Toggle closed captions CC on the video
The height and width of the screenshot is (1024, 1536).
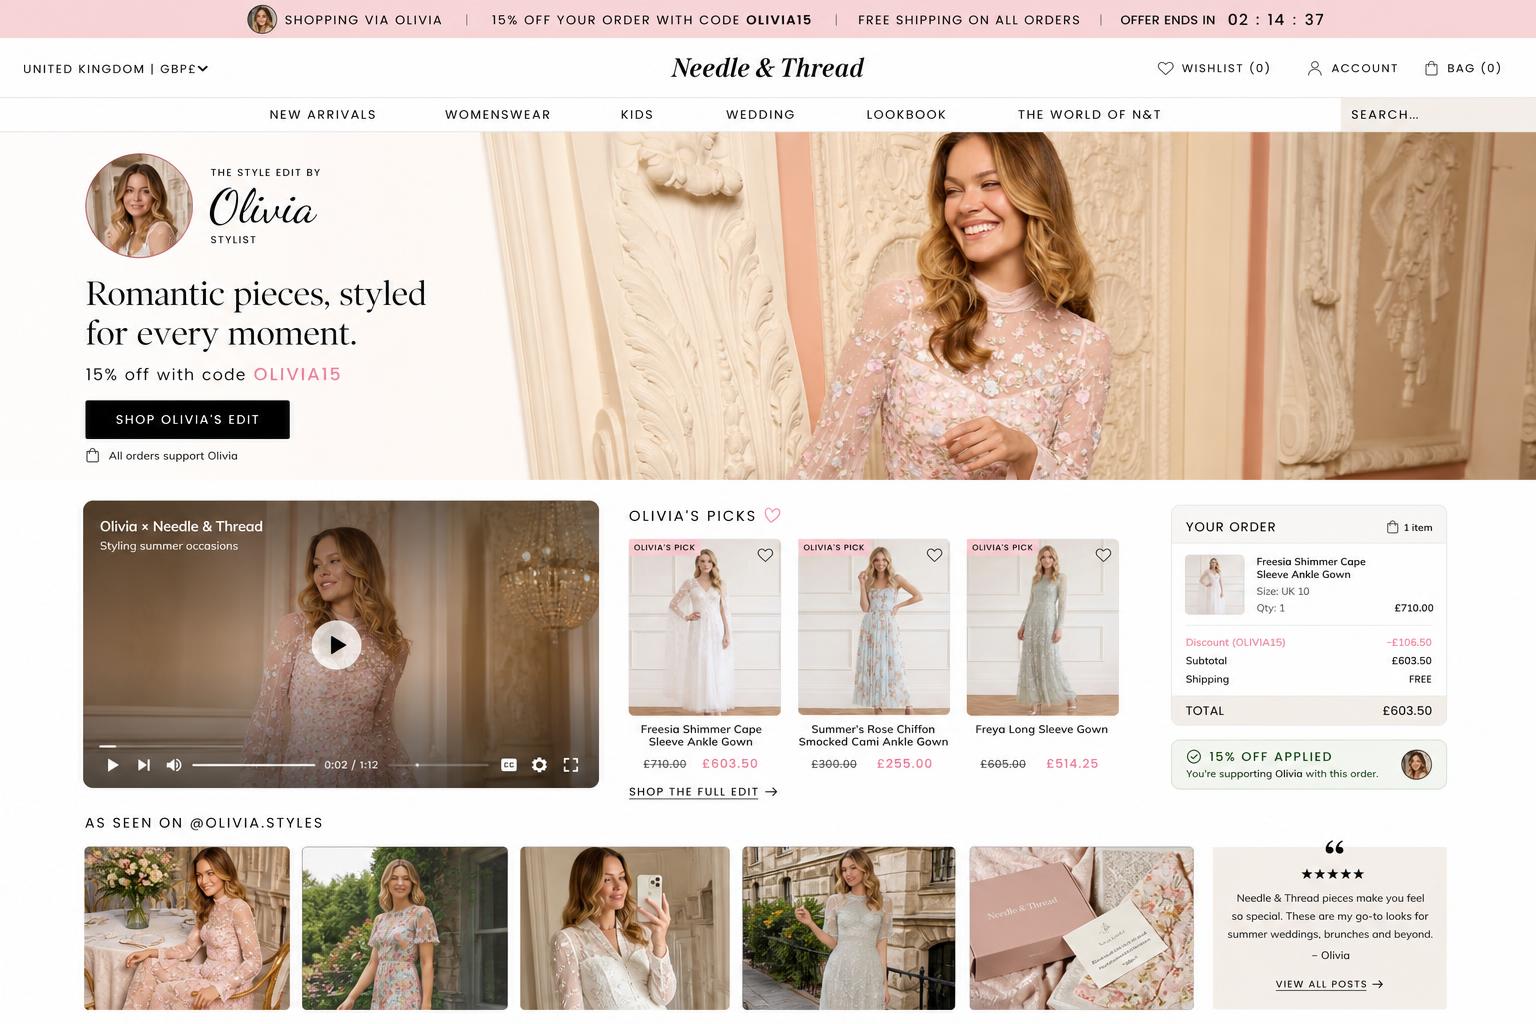[509, 765]
